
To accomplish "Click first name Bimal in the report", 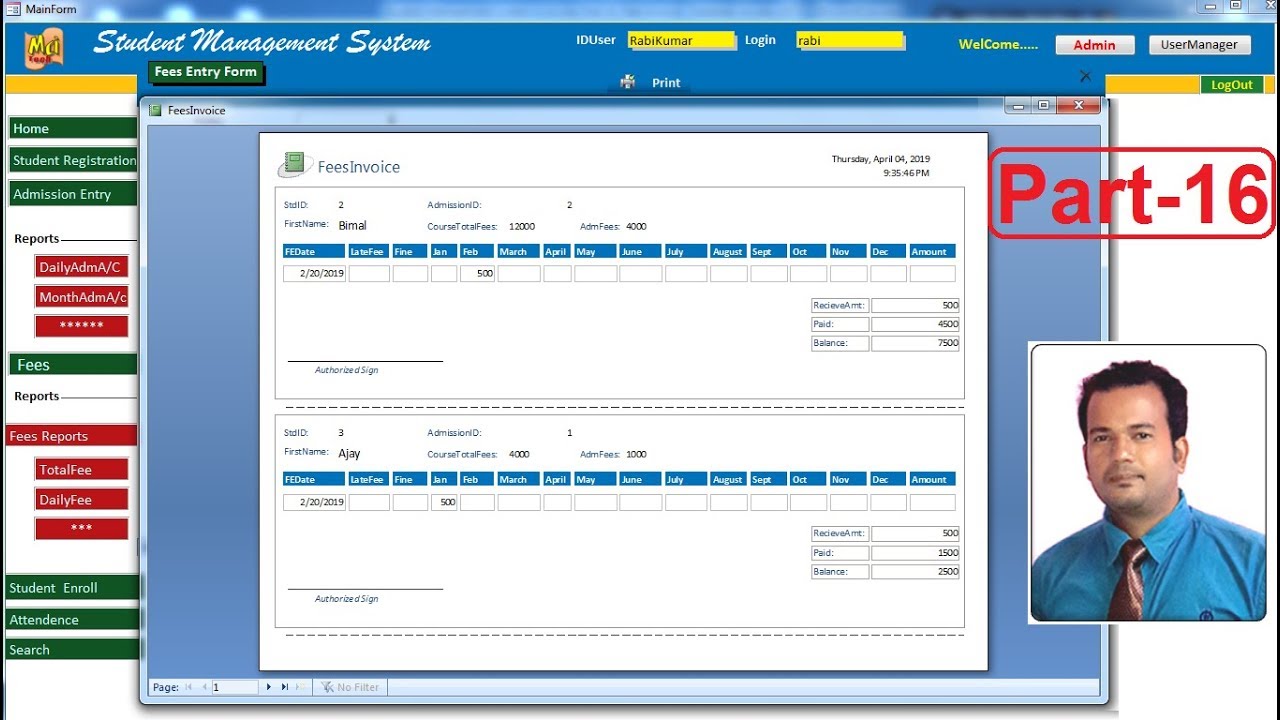I will 353,226.
